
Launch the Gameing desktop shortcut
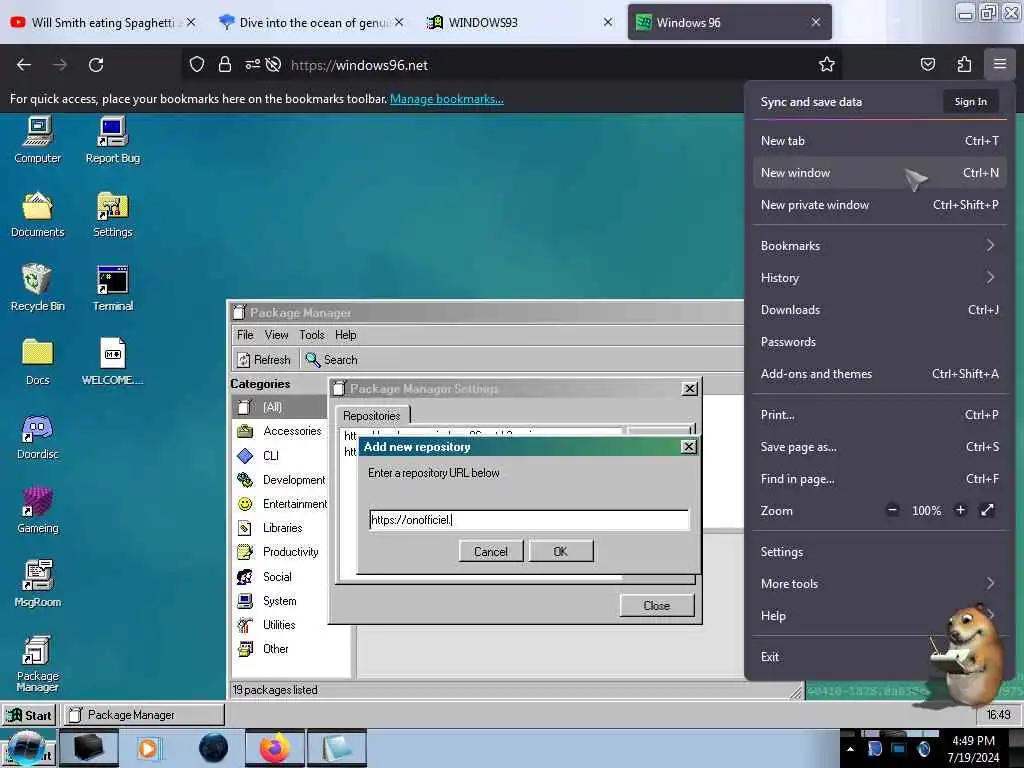pyautogui.click(x=37, y=510)
